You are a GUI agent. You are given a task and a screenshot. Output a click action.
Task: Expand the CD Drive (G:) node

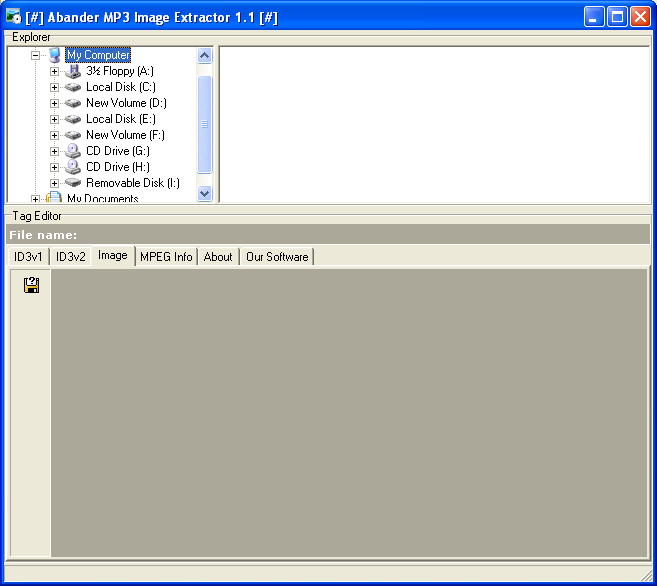pos(54,151)
